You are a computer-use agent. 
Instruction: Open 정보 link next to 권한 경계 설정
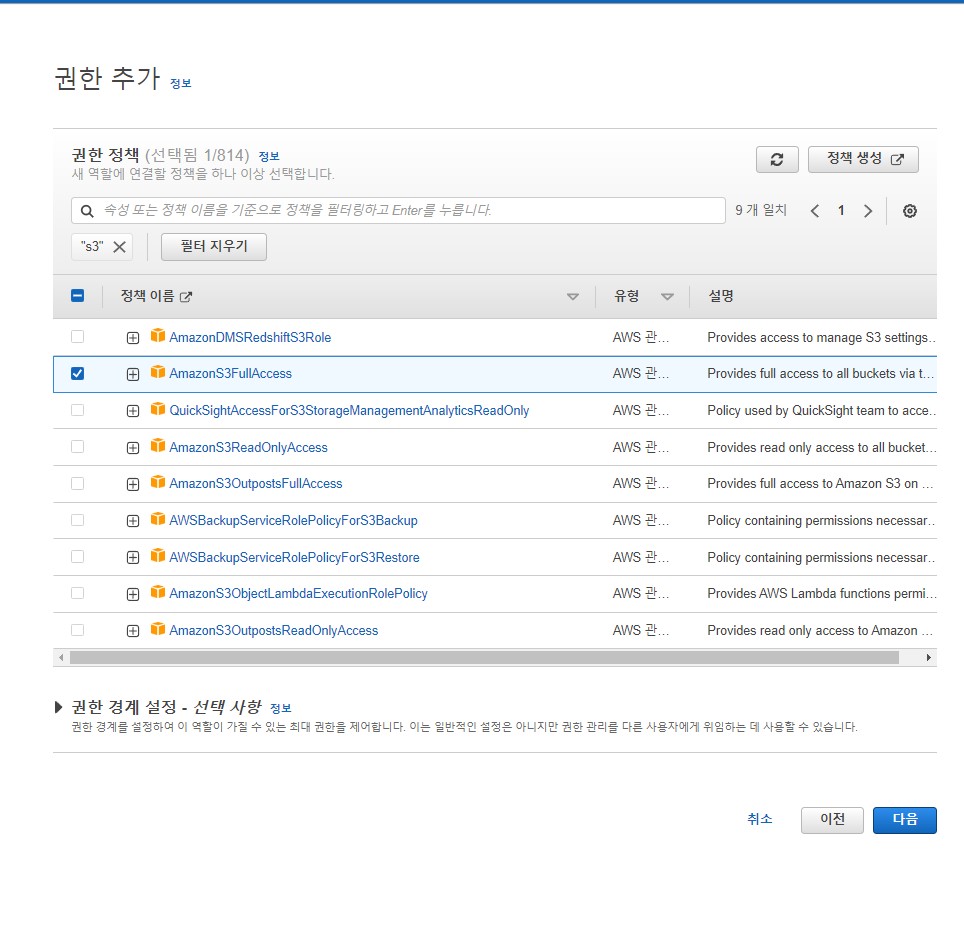(281, 708)
